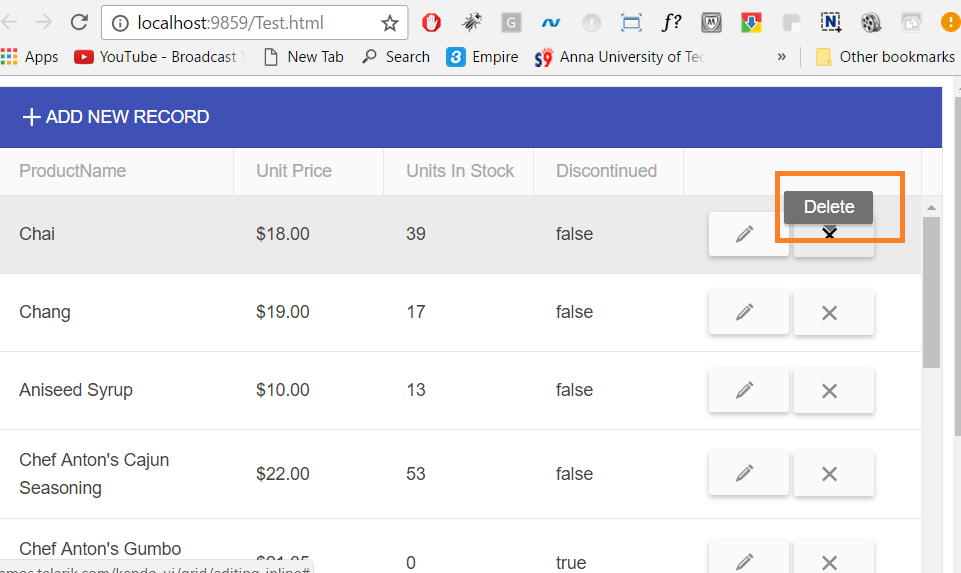
Task: Open the Other bookmarks folder
Action: tap(885, 57)
